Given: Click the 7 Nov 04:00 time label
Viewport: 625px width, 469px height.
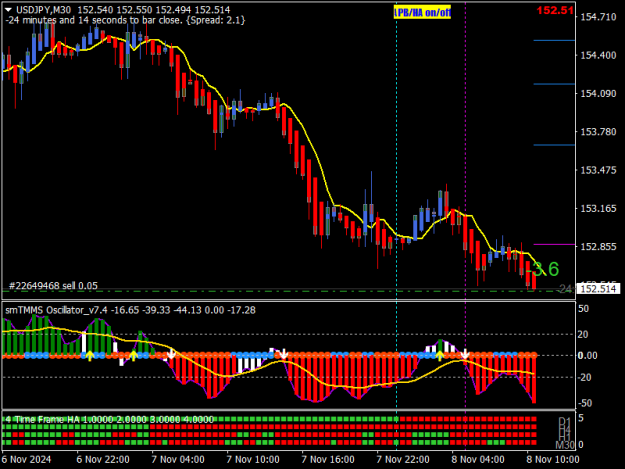Looking at the screenshot, I should pyautogui.click(x=178, y=459).
